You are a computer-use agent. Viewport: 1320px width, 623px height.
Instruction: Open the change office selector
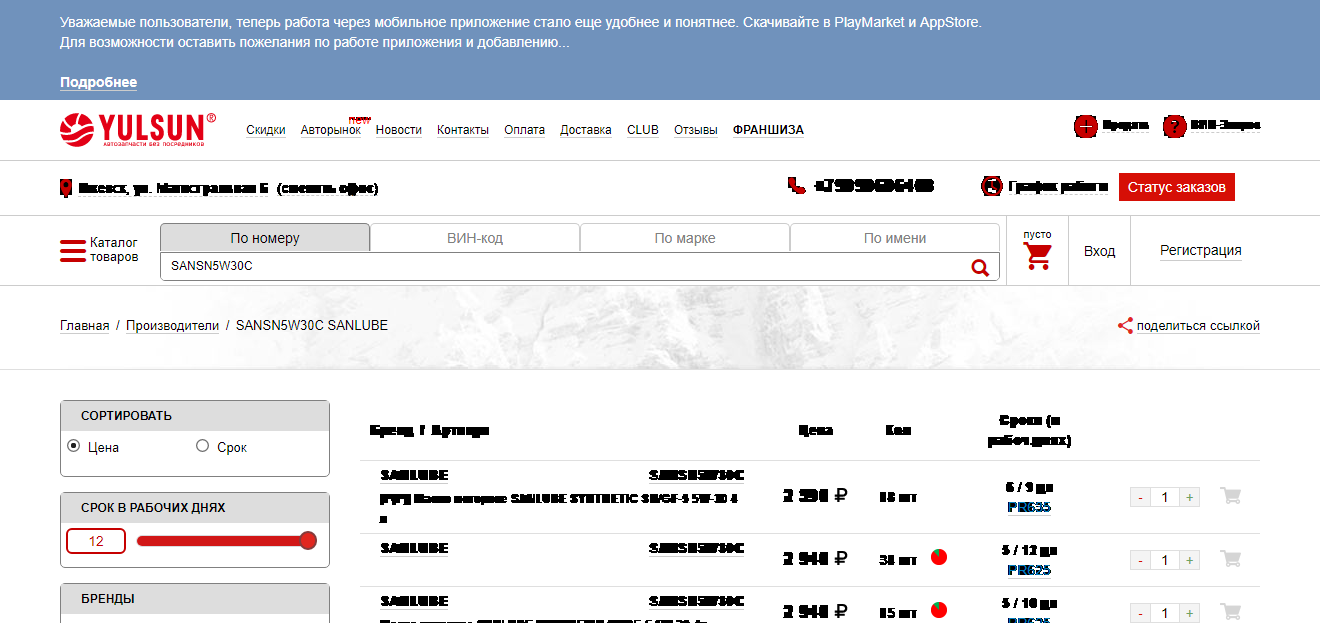pos(328,188)
